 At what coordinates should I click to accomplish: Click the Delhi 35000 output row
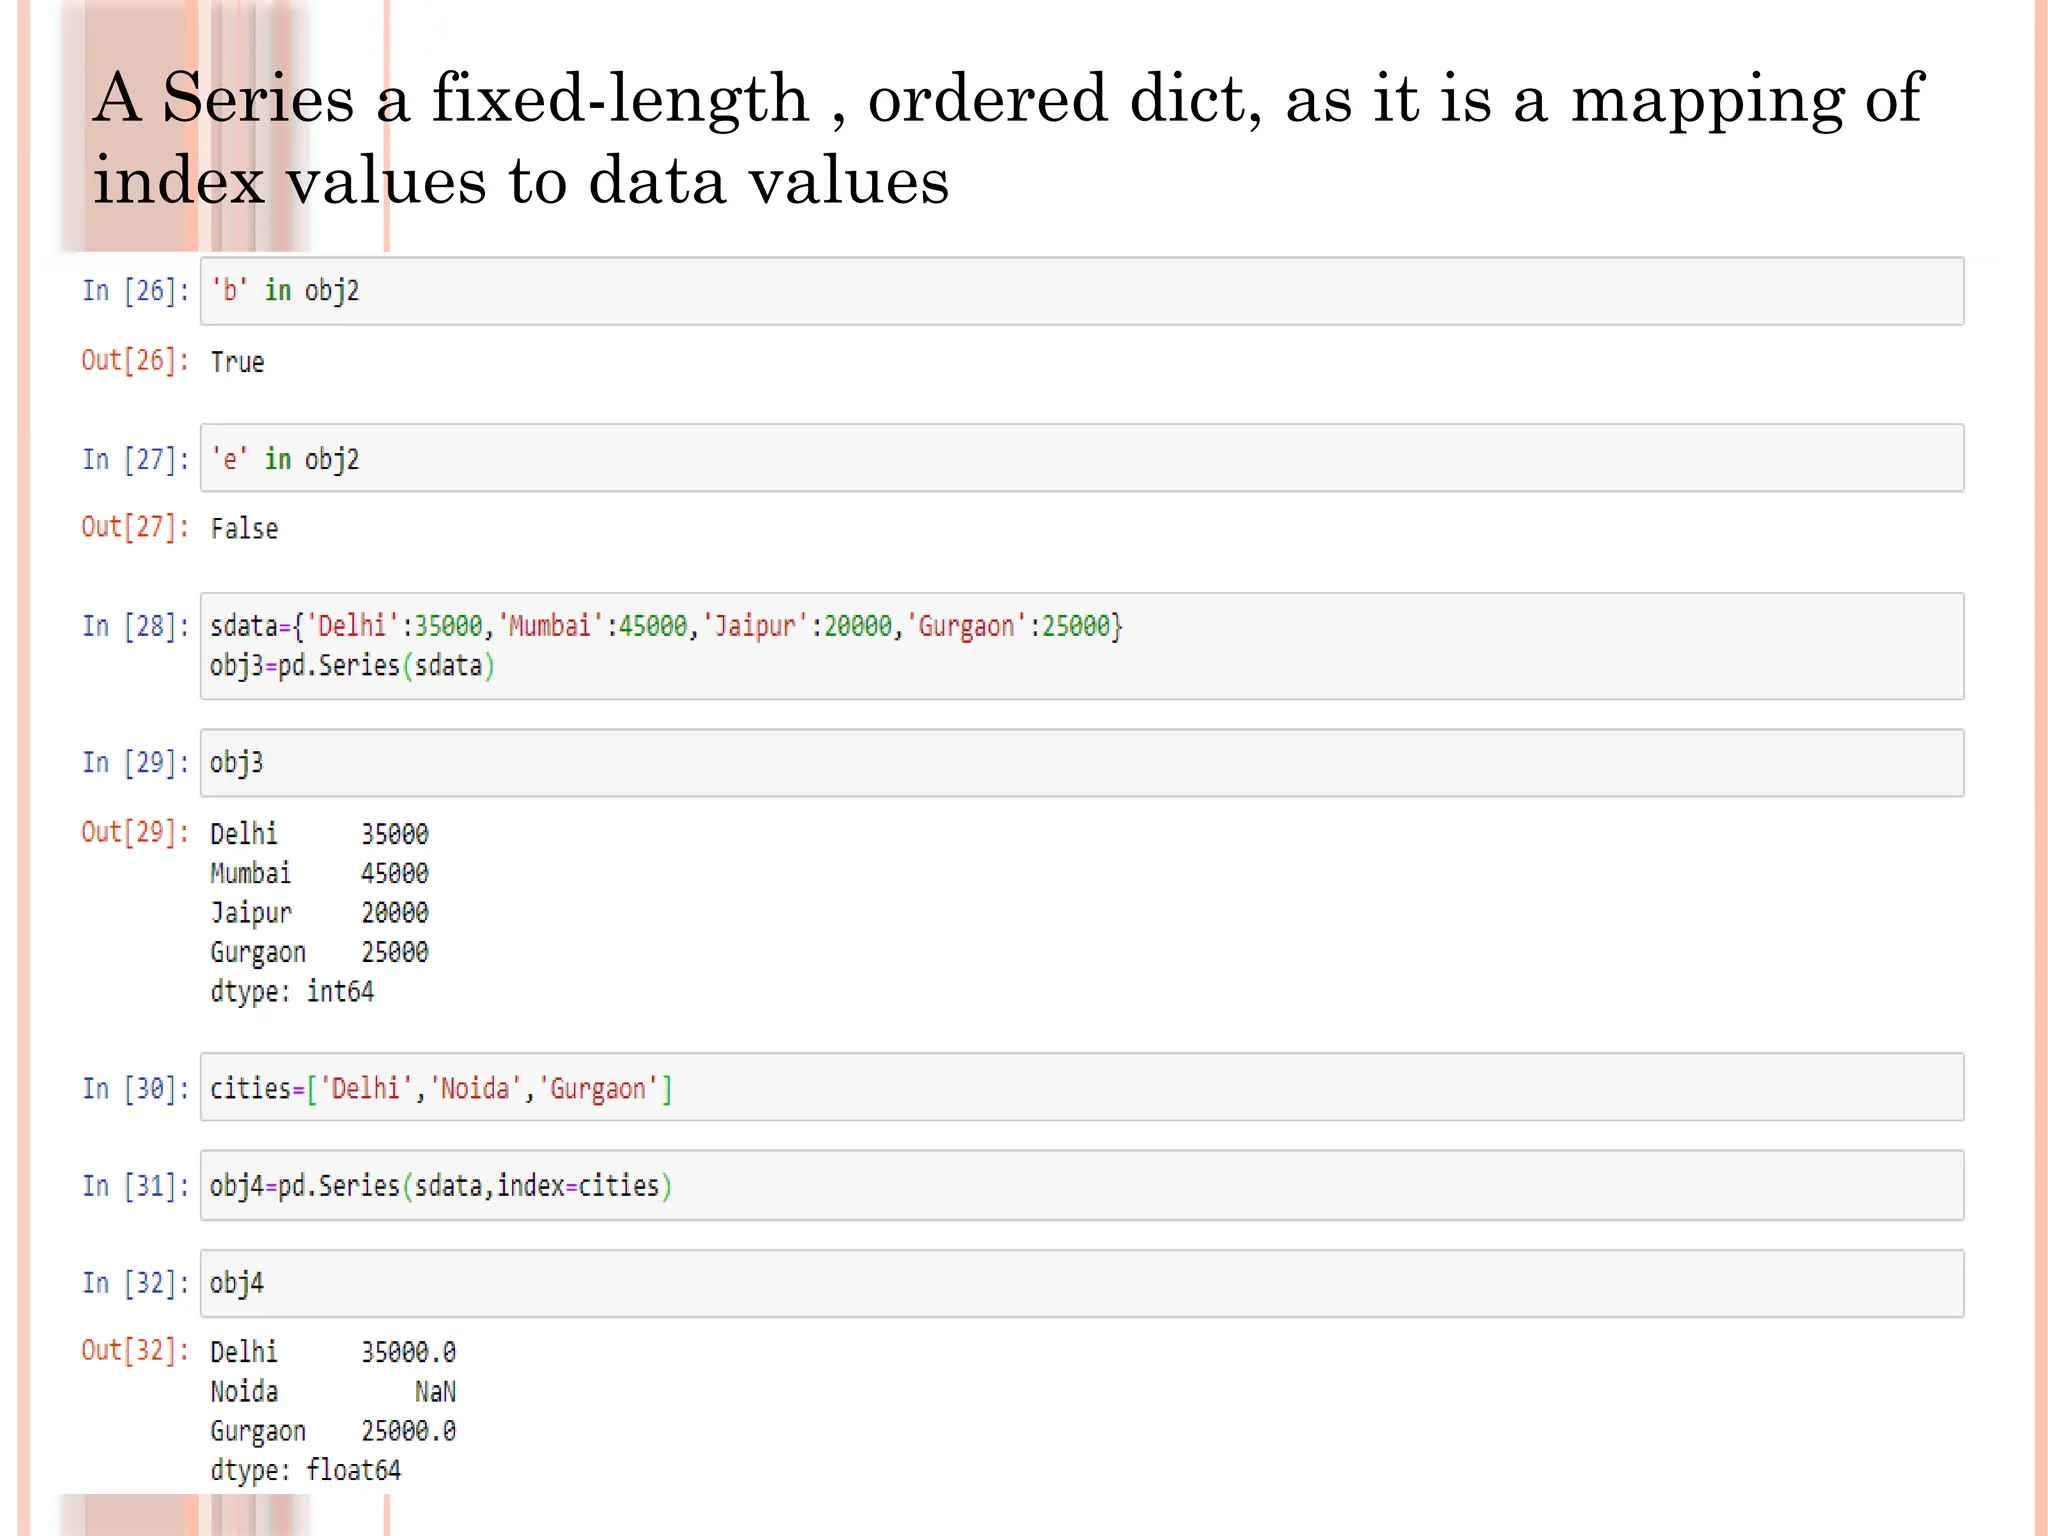point(319,834)
